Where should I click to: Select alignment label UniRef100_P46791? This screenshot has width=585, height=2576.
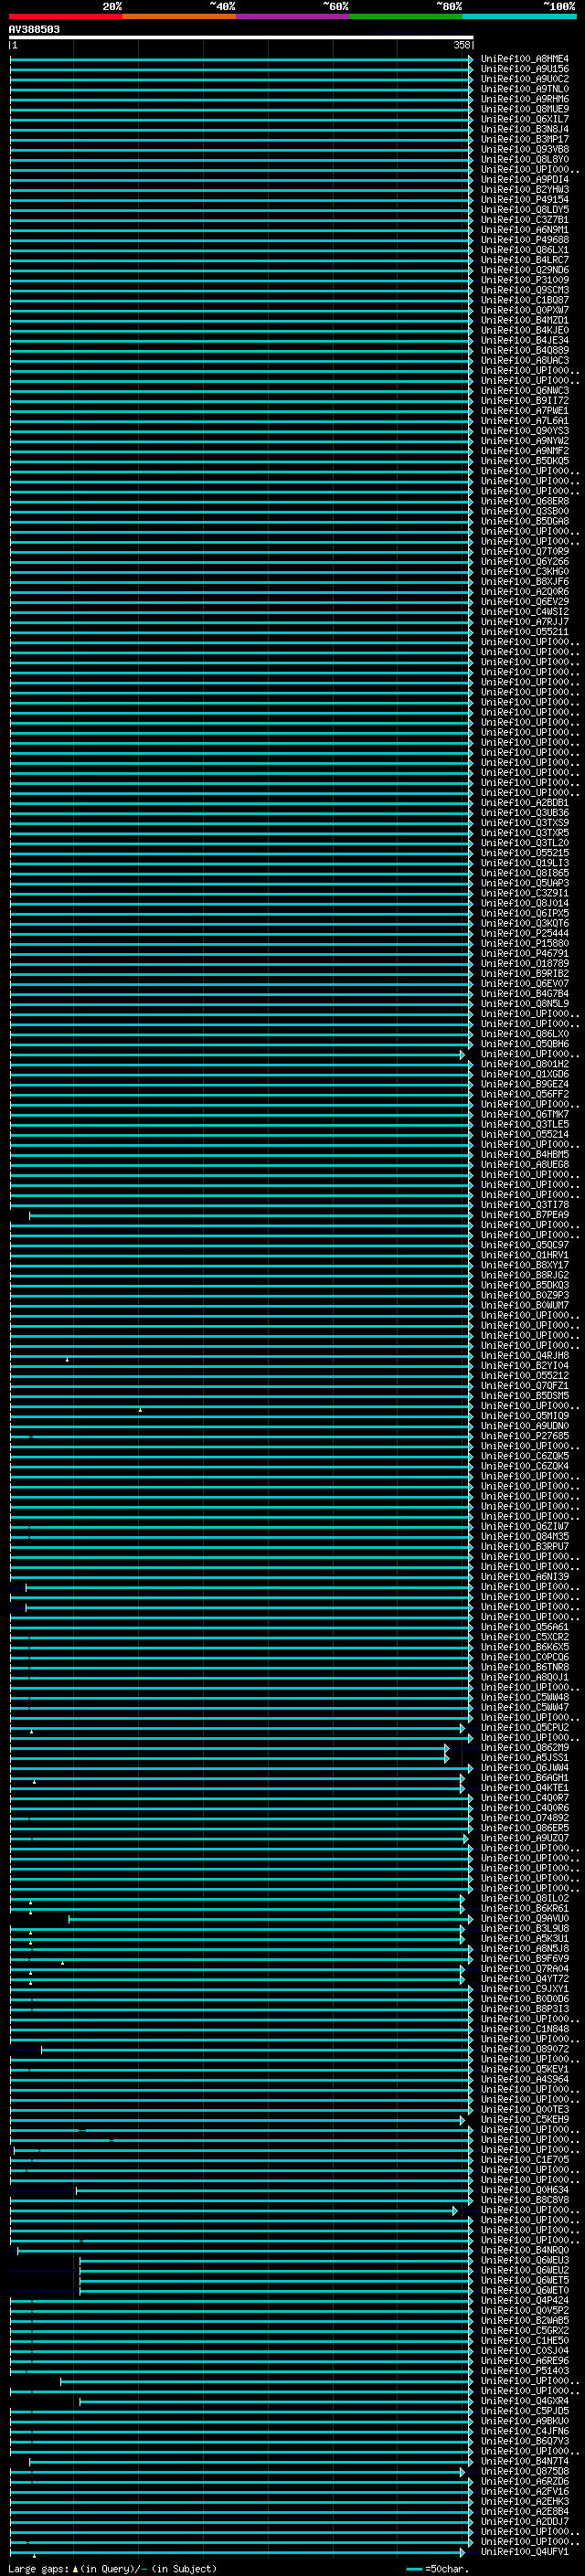[x=525, y=954]
